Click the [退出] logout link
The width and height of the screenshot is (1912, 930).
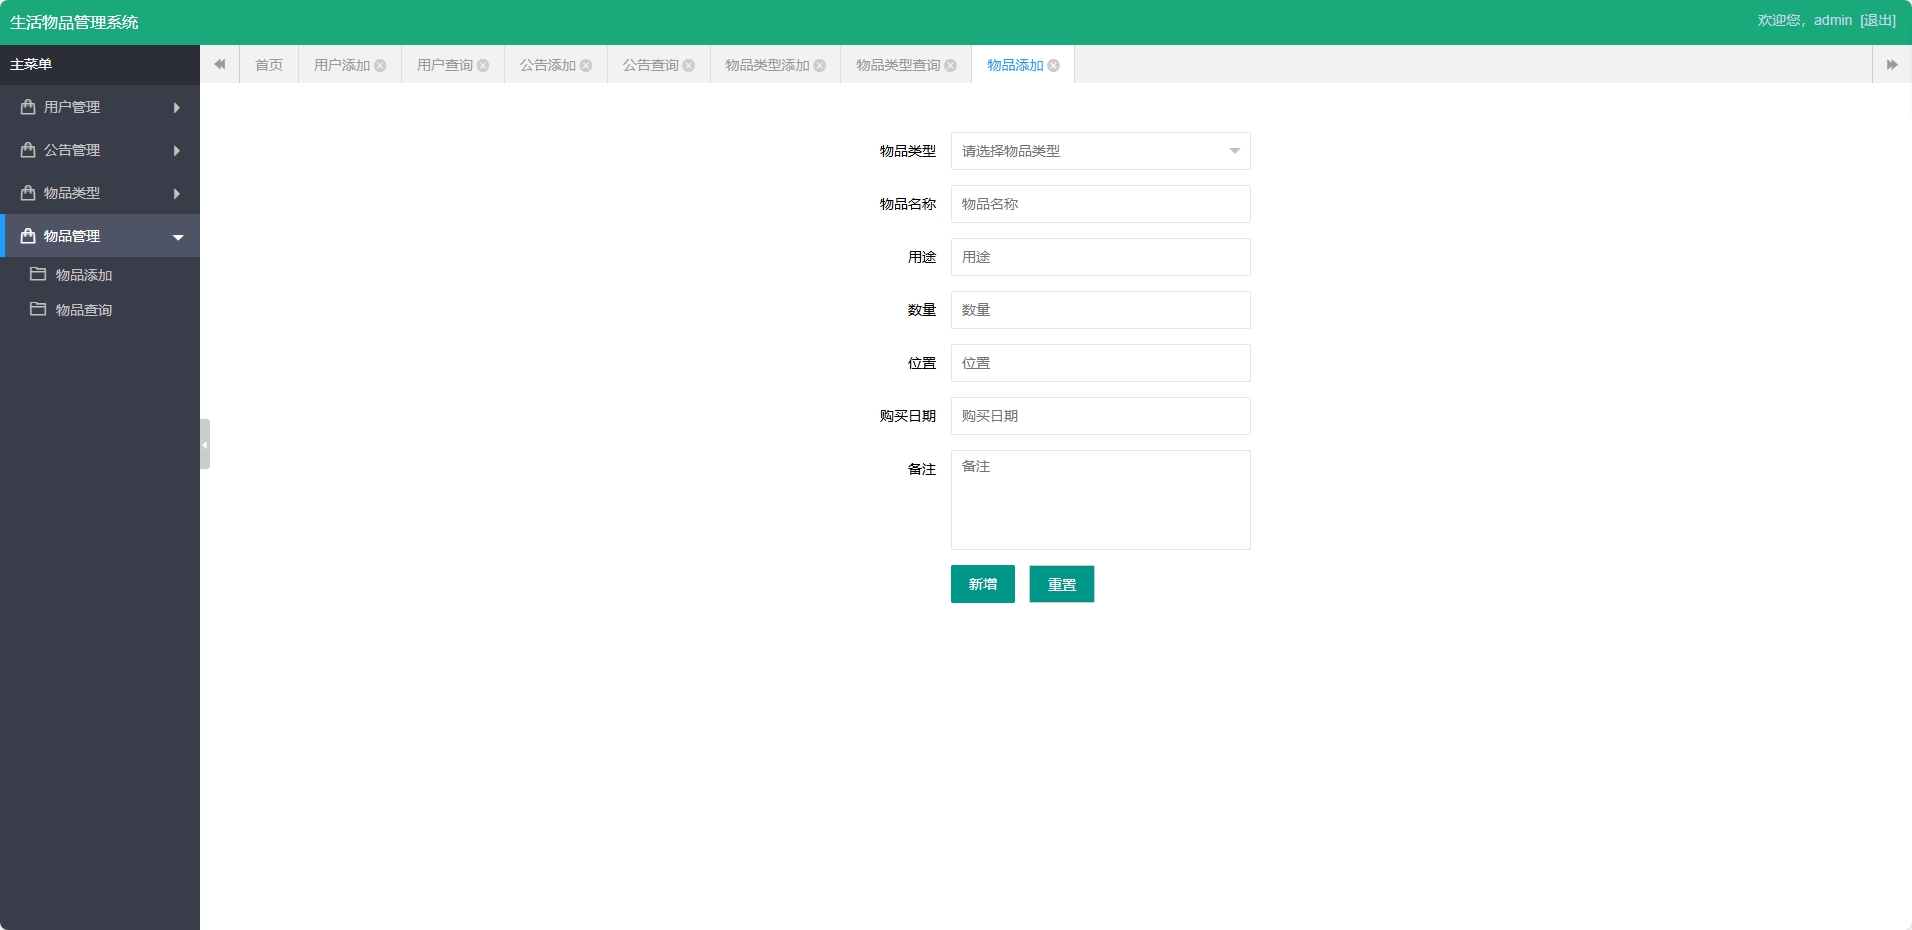(x=1875, y=20)
